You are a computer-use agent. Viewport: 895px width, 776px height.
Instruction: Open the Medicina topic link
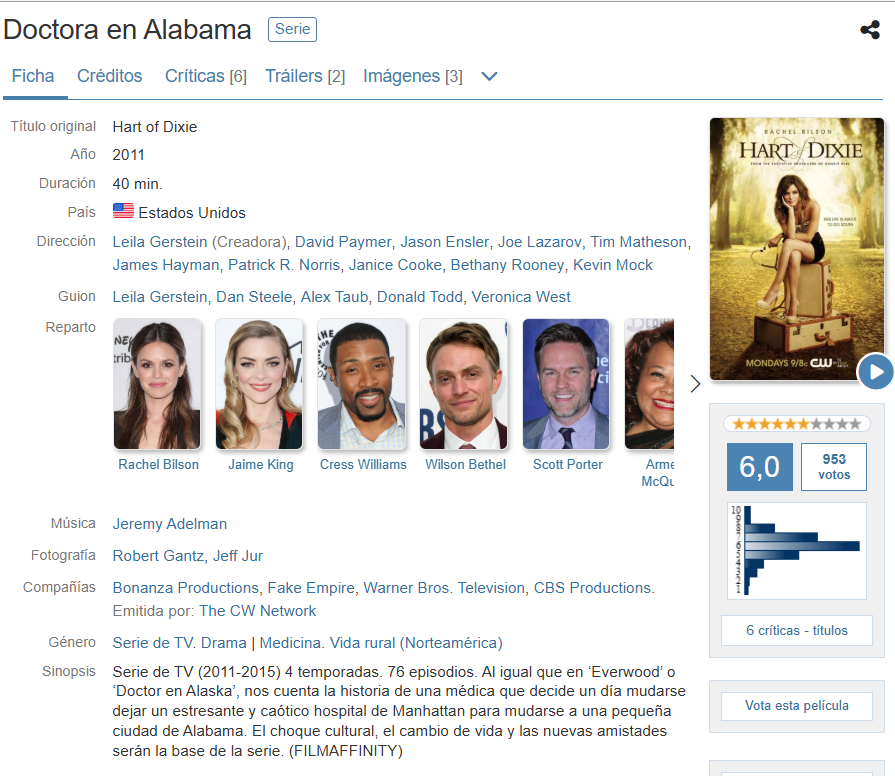tap(290, 642)
